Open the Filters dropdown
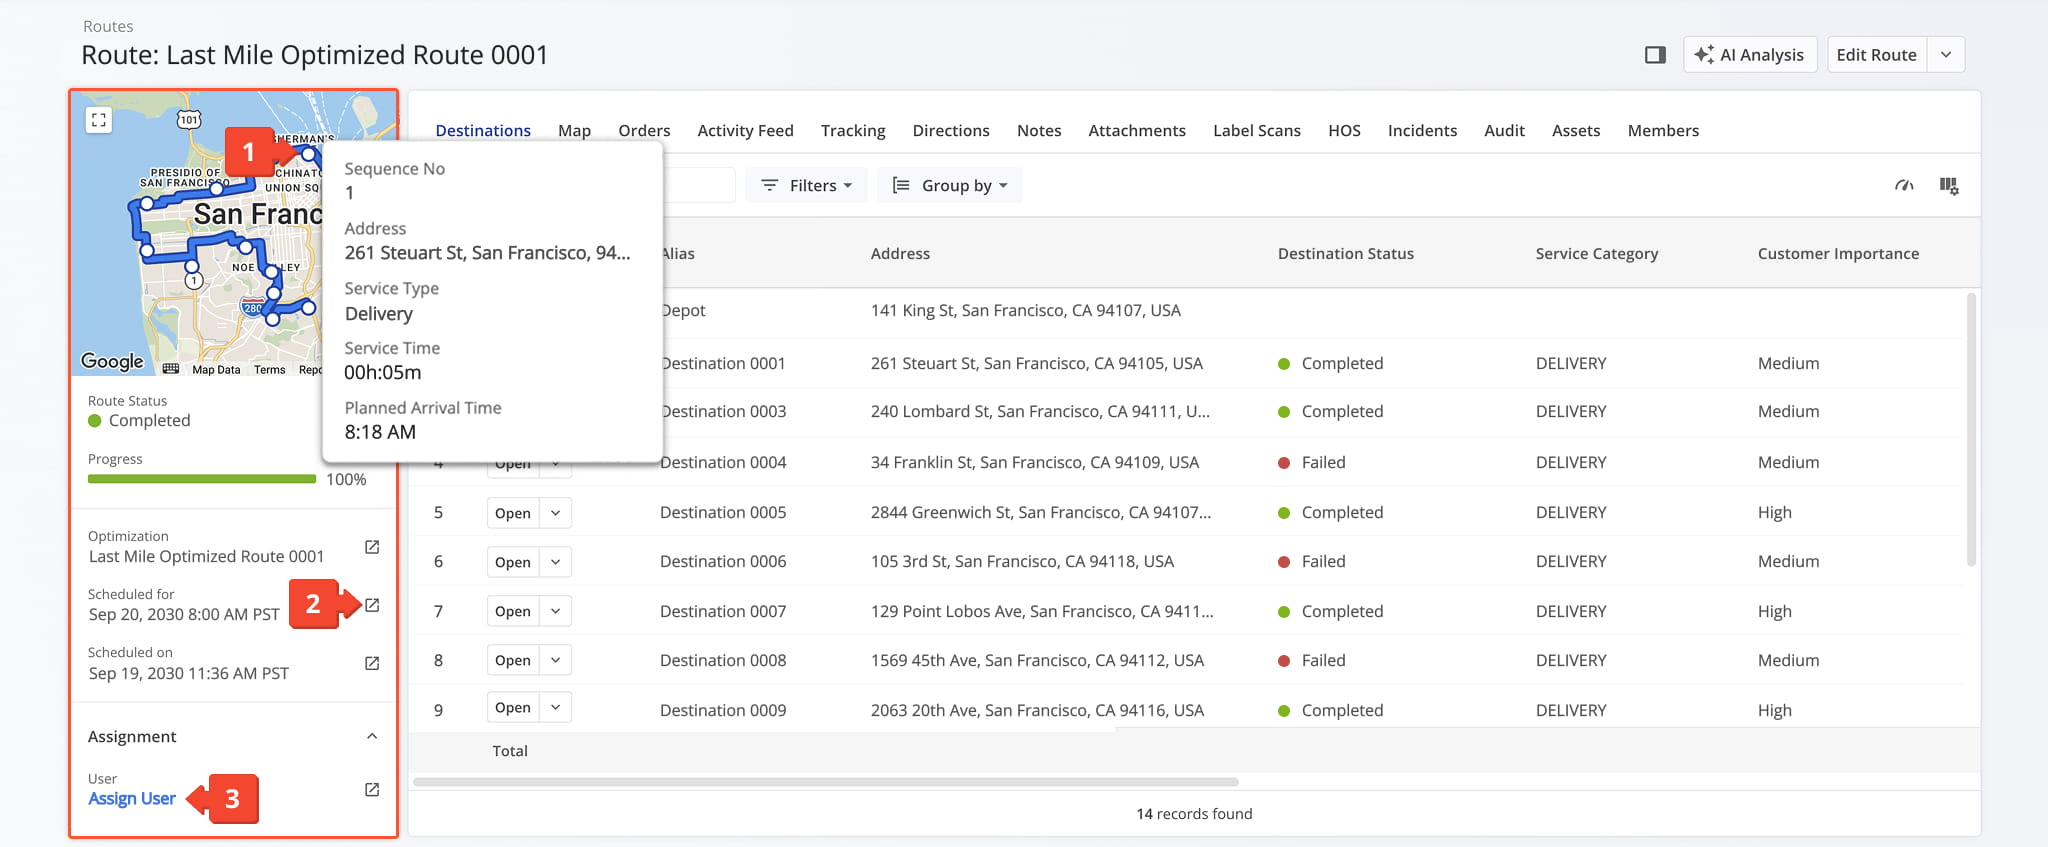The width and height of the screenshot is (2048, 847). point(806,185)
